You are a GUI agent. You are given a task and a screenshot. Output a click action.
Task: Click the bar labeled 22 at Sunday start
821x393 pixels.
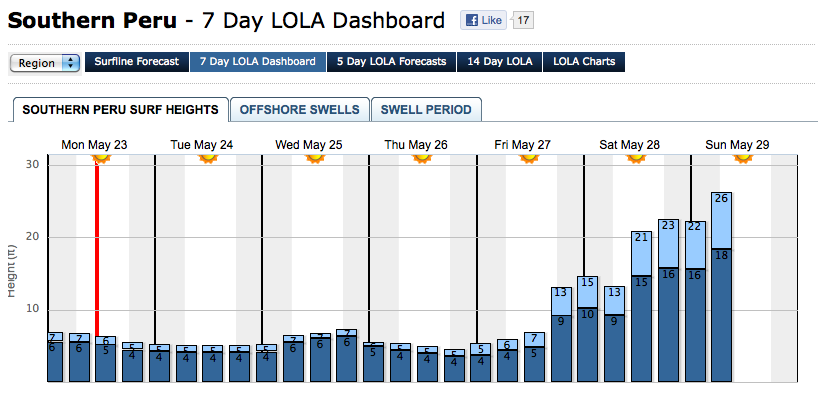[x=695, y=301]
